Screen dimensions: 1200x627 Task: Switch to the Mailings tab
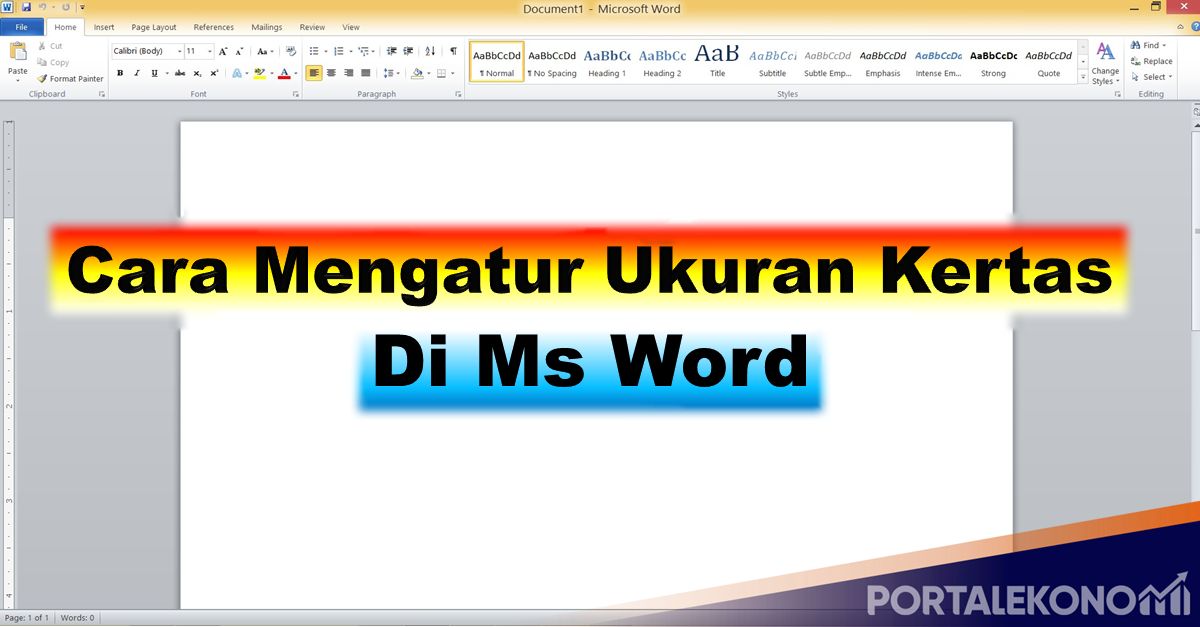266,27
